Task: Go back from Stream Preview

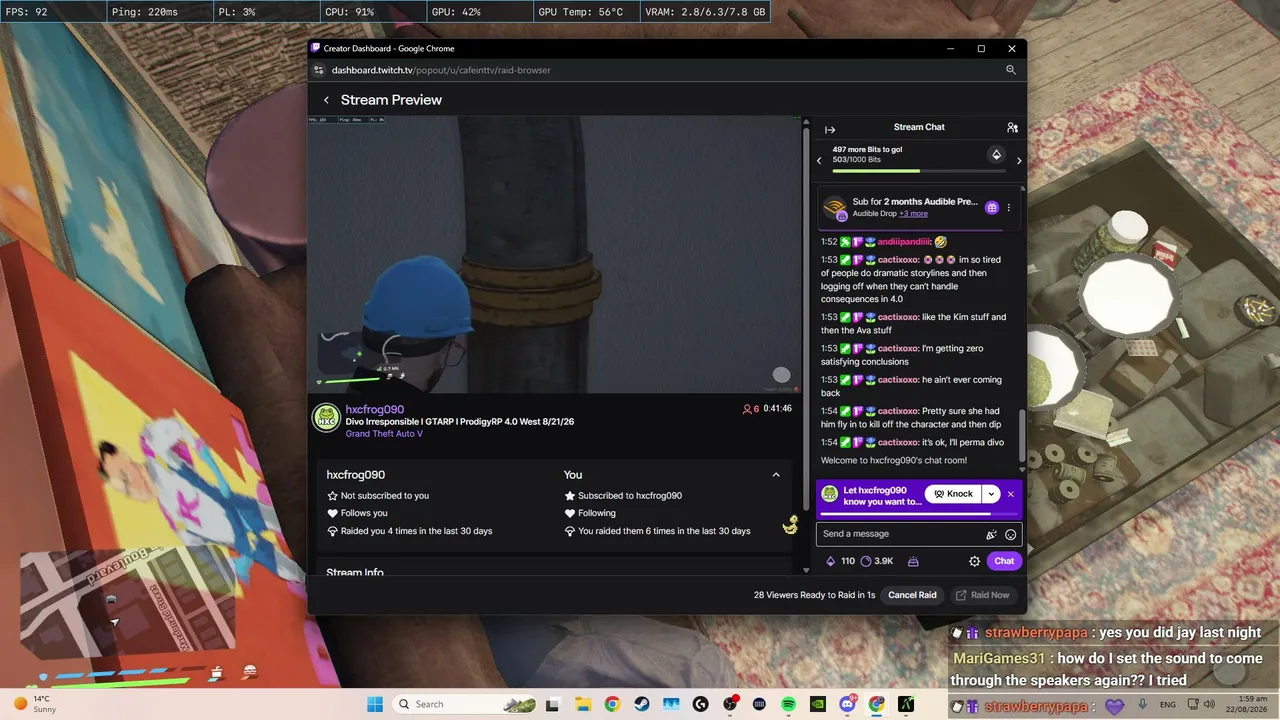Action: point(326,100)
